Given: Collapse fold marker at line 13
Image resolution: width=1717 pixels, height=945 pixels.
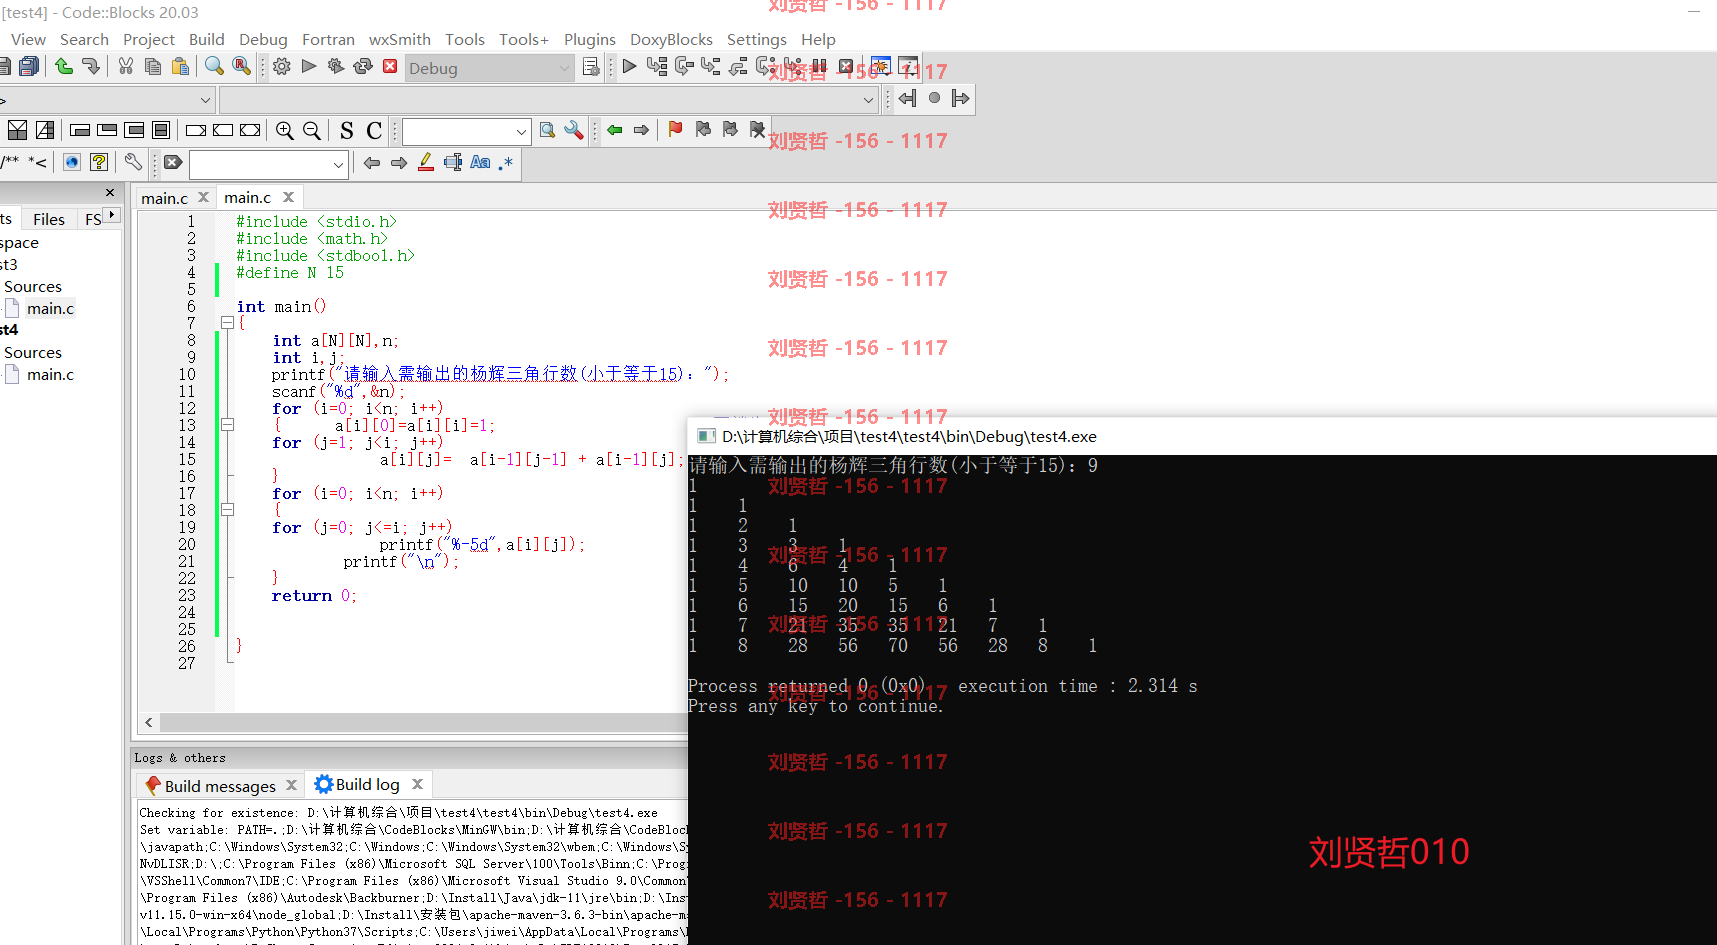Looking at the screenshot, I should [227, 425].
